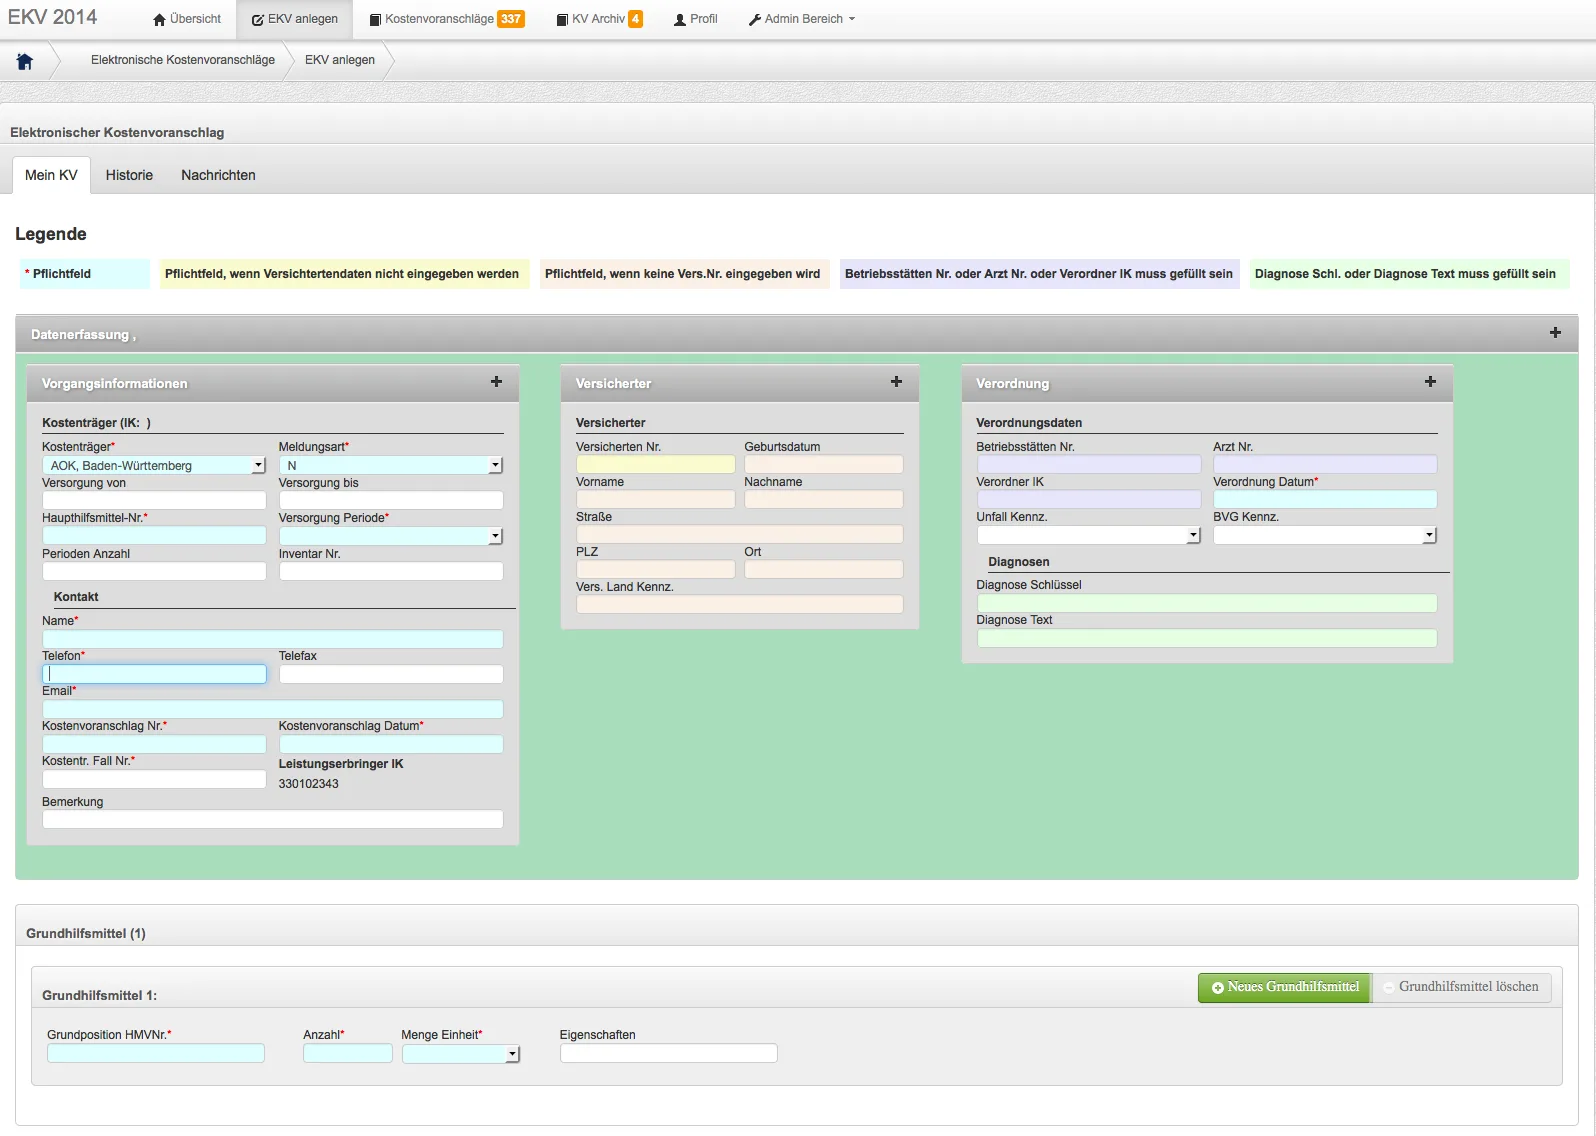Open the Menge Einheit dropdown

pyautogui.click(x=461, y=1053)
